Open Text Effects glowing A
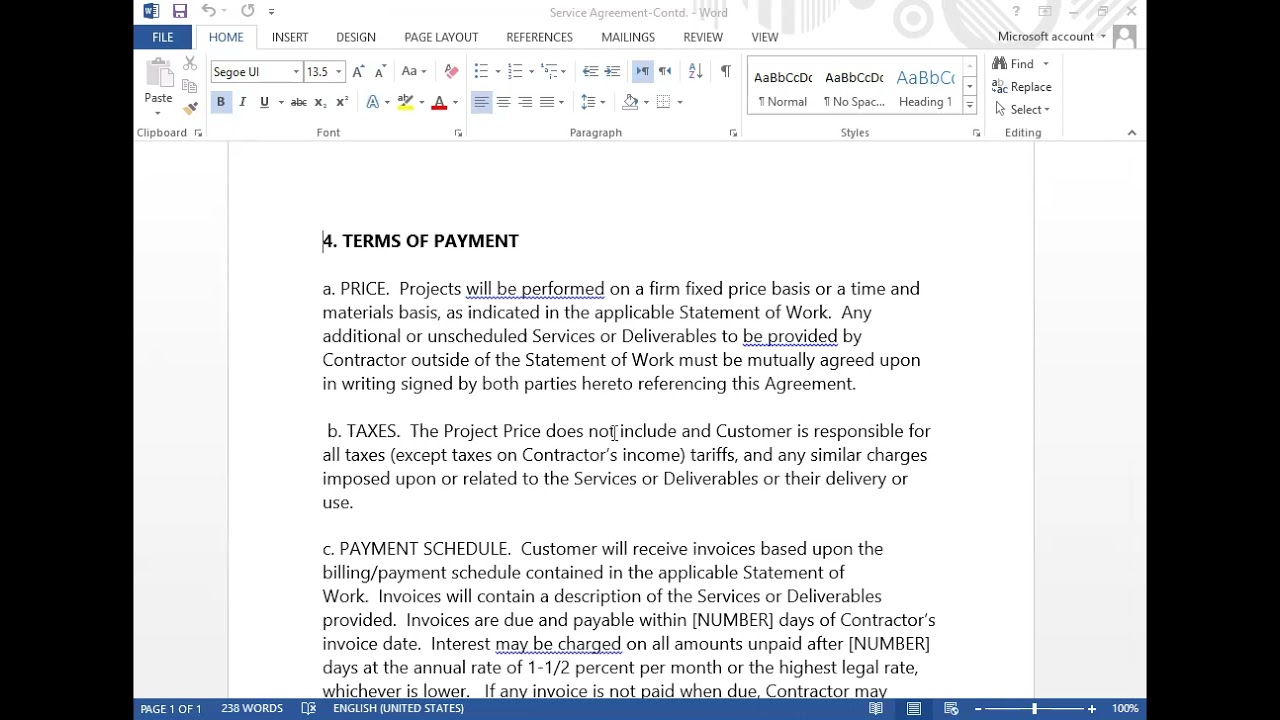This screenshot has width=1280, height=720. click(x=372, y=102)
